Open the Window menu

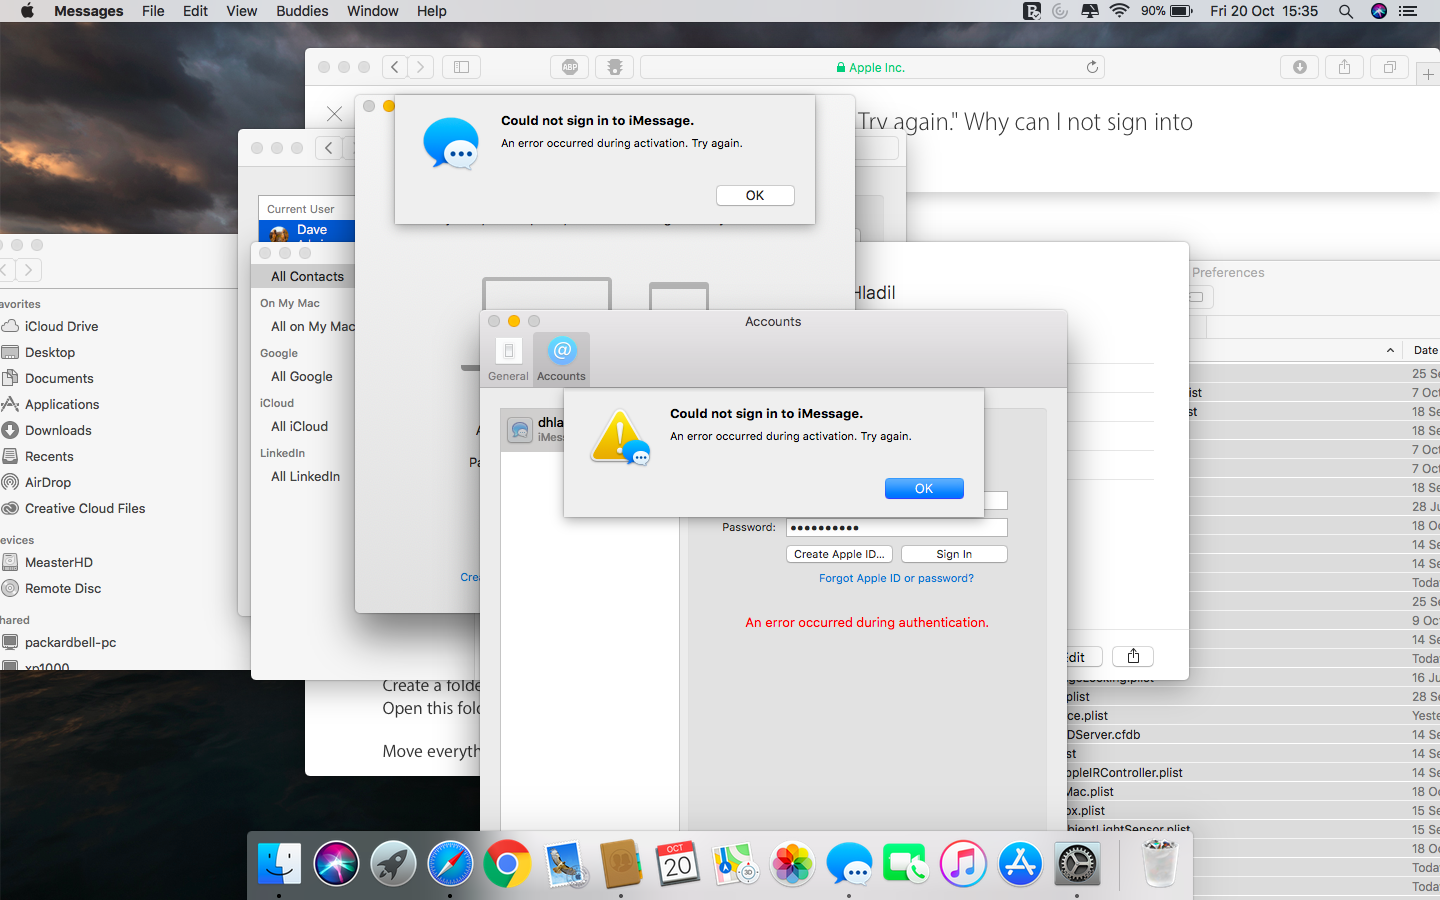pos(372,11)
